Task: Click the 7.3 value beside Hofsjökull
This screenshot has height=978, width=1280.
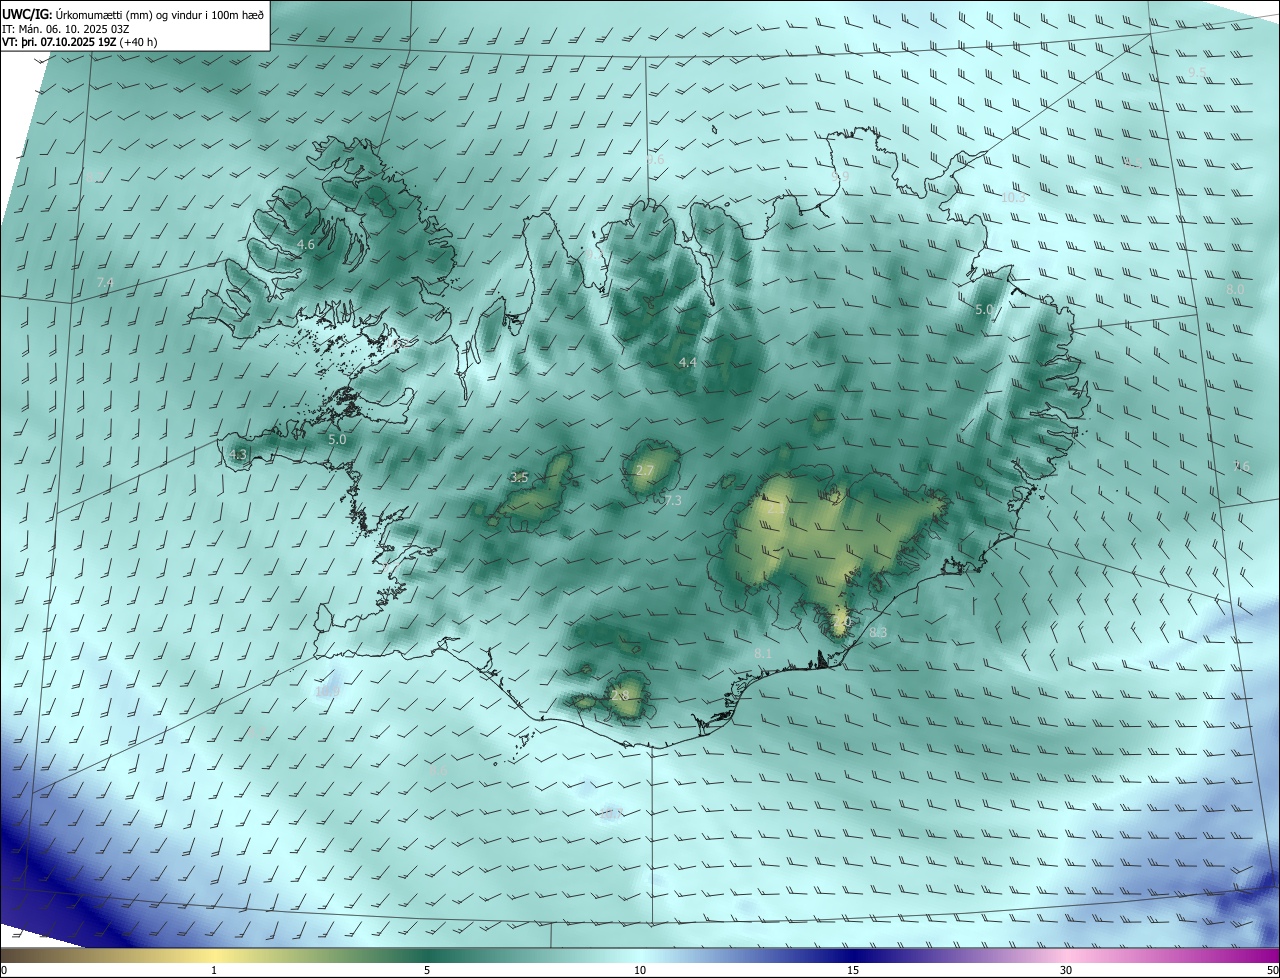Action: click(x=673, y=500)
